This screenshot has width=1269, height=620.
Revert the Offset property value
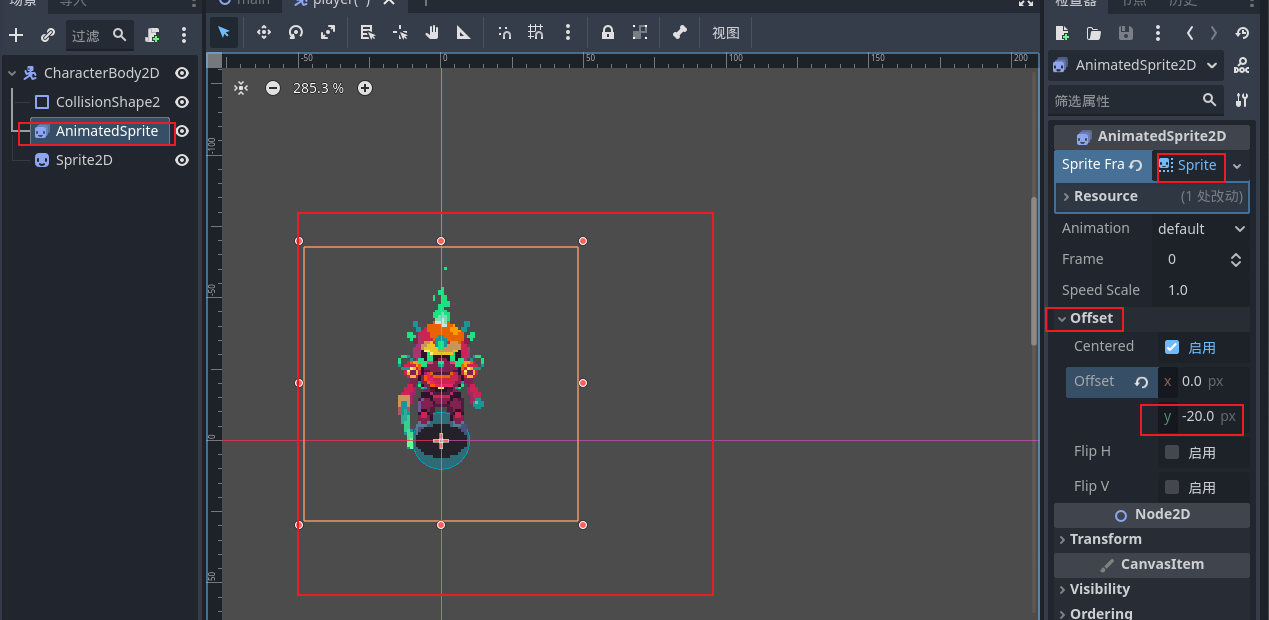tap(1141, 382)
